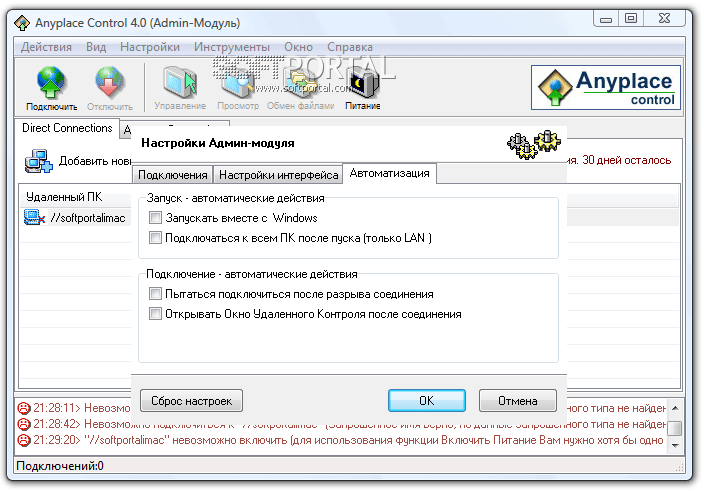Click the Отключить disconnect globe icon
The image size is (704, 493).
click(109, 83)
